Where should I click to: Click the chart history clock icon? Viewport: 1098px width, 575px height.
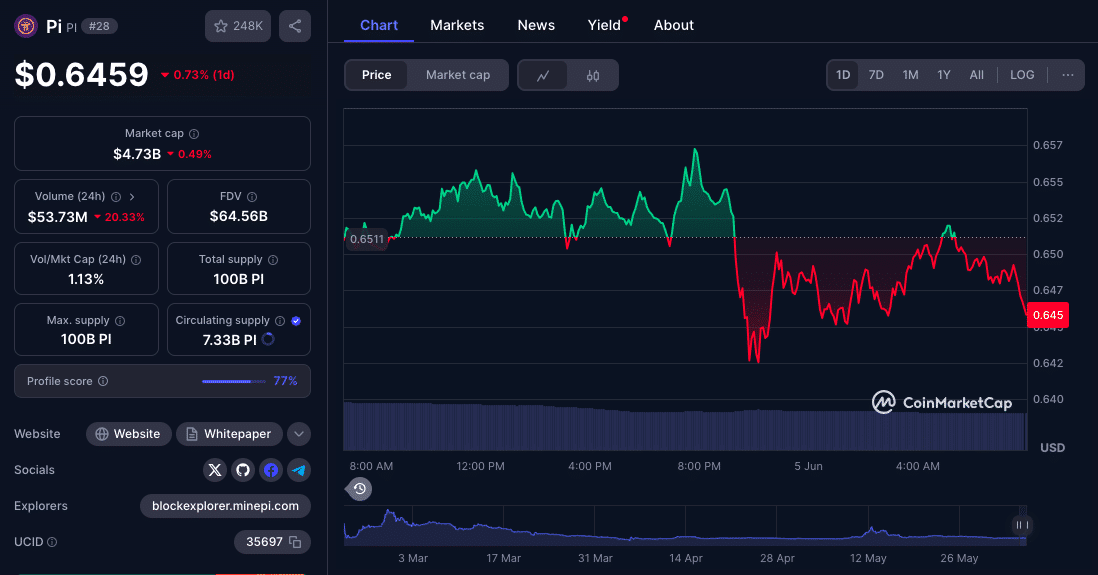(359, 489)
